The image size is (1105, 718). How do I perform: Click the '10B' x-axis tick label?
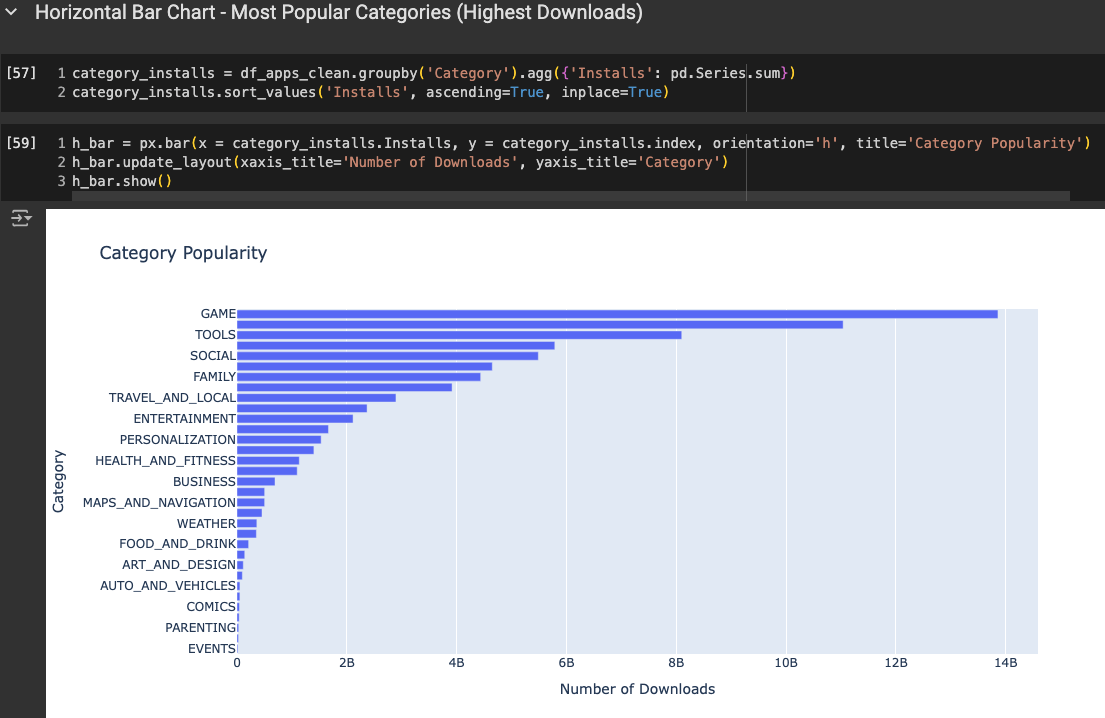tap(786, 663)
